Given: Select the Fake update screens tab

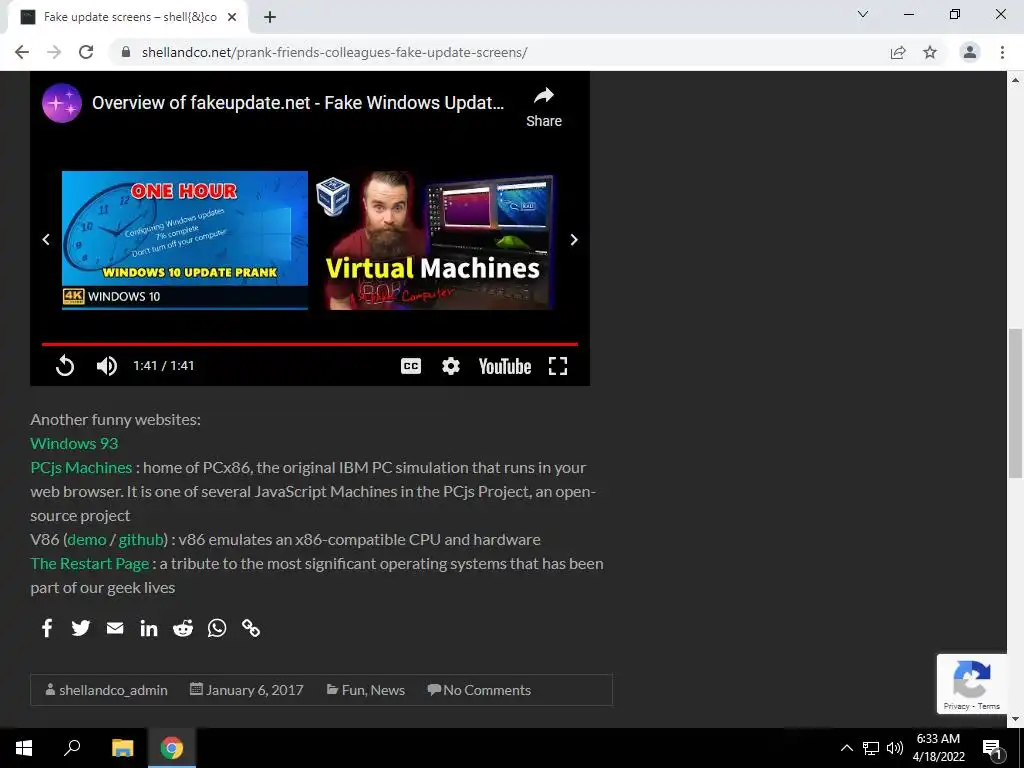Looking at the screenshot, I should 128,17.
